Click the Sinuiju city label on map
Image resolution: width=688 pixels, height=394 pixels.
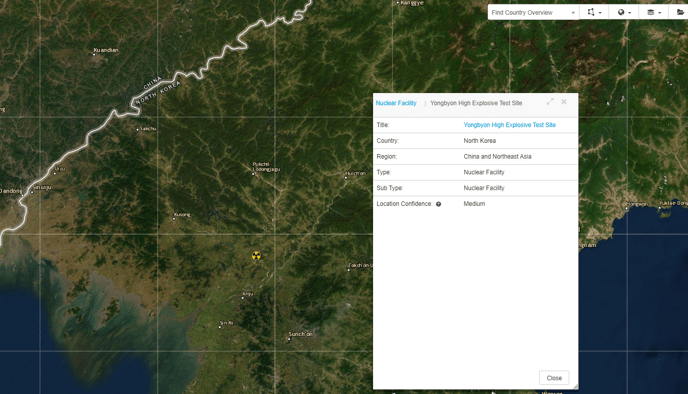[42, 187]
